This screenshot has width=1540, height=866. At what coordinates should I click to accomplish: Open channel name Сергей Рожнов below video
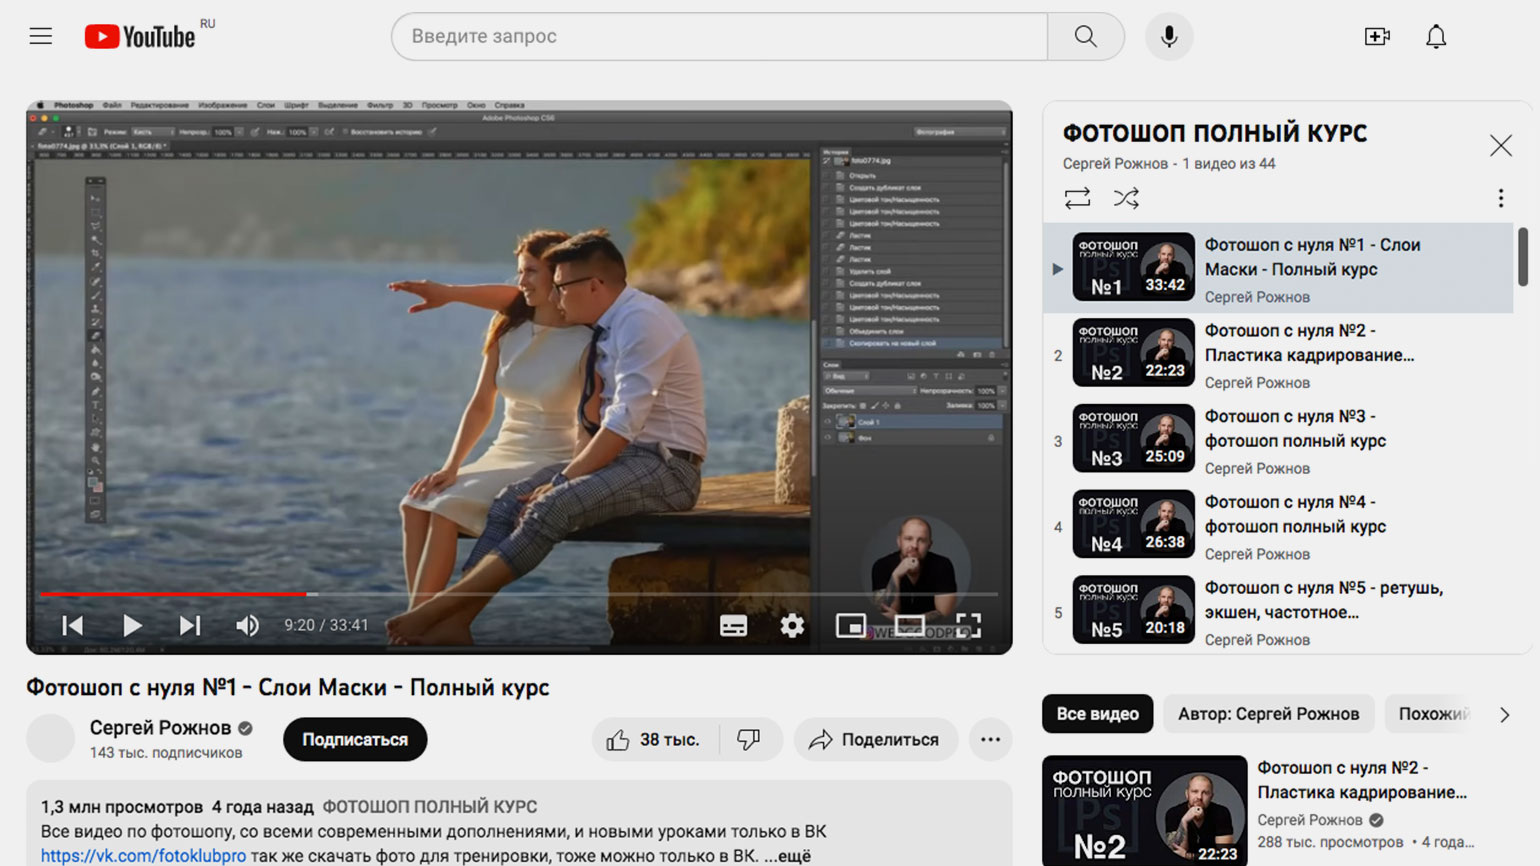pyautogui.click(x=160, y=728)
